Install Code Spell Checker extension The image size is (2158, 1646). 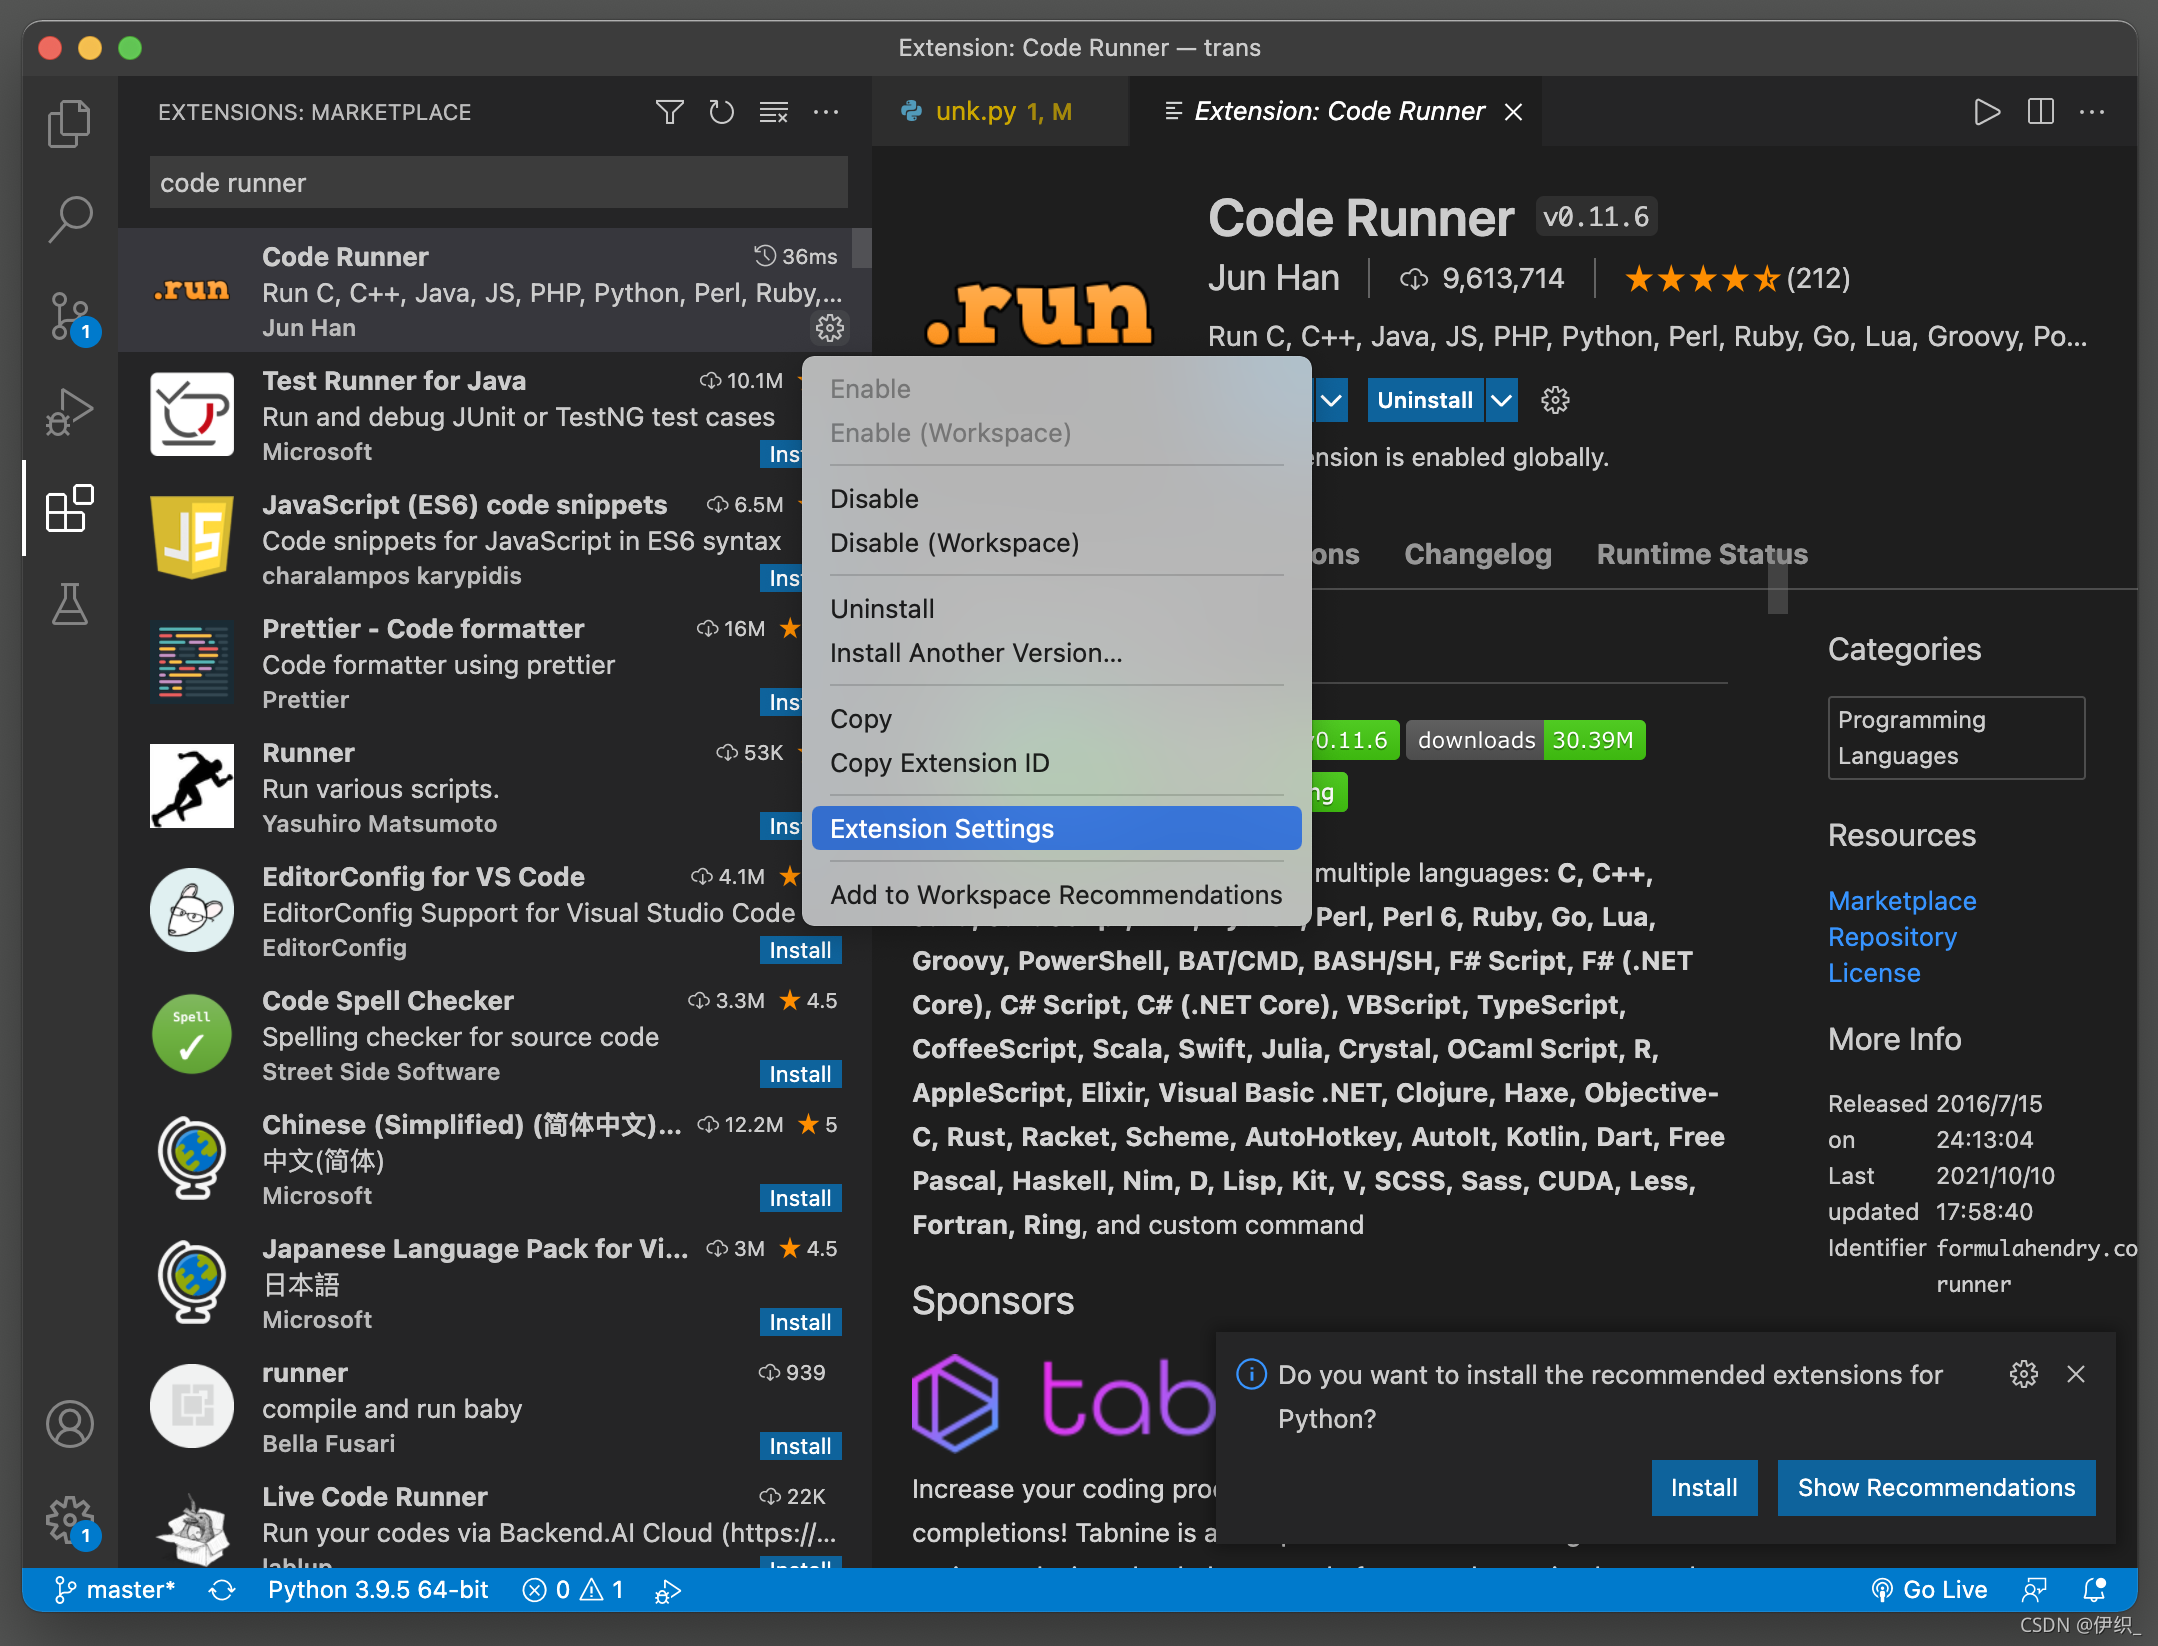pos(800,1074)
